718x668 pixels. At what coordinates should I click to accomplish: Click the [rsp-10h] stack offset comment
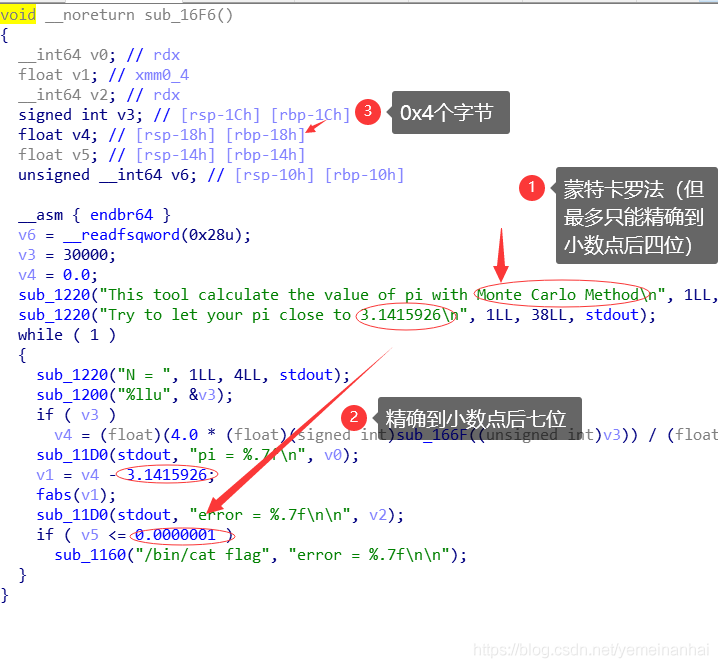274,175
